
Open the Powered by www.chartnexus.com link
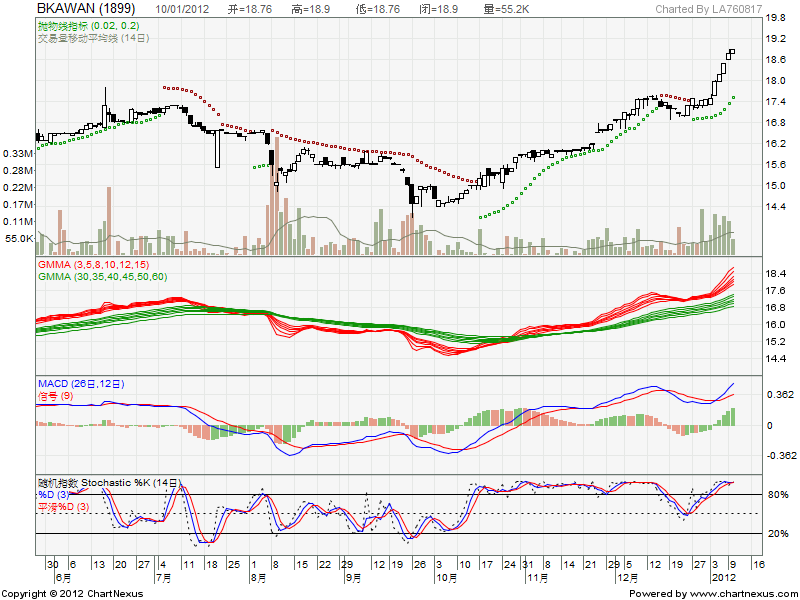pyautogui.click(x=713, y=594)
